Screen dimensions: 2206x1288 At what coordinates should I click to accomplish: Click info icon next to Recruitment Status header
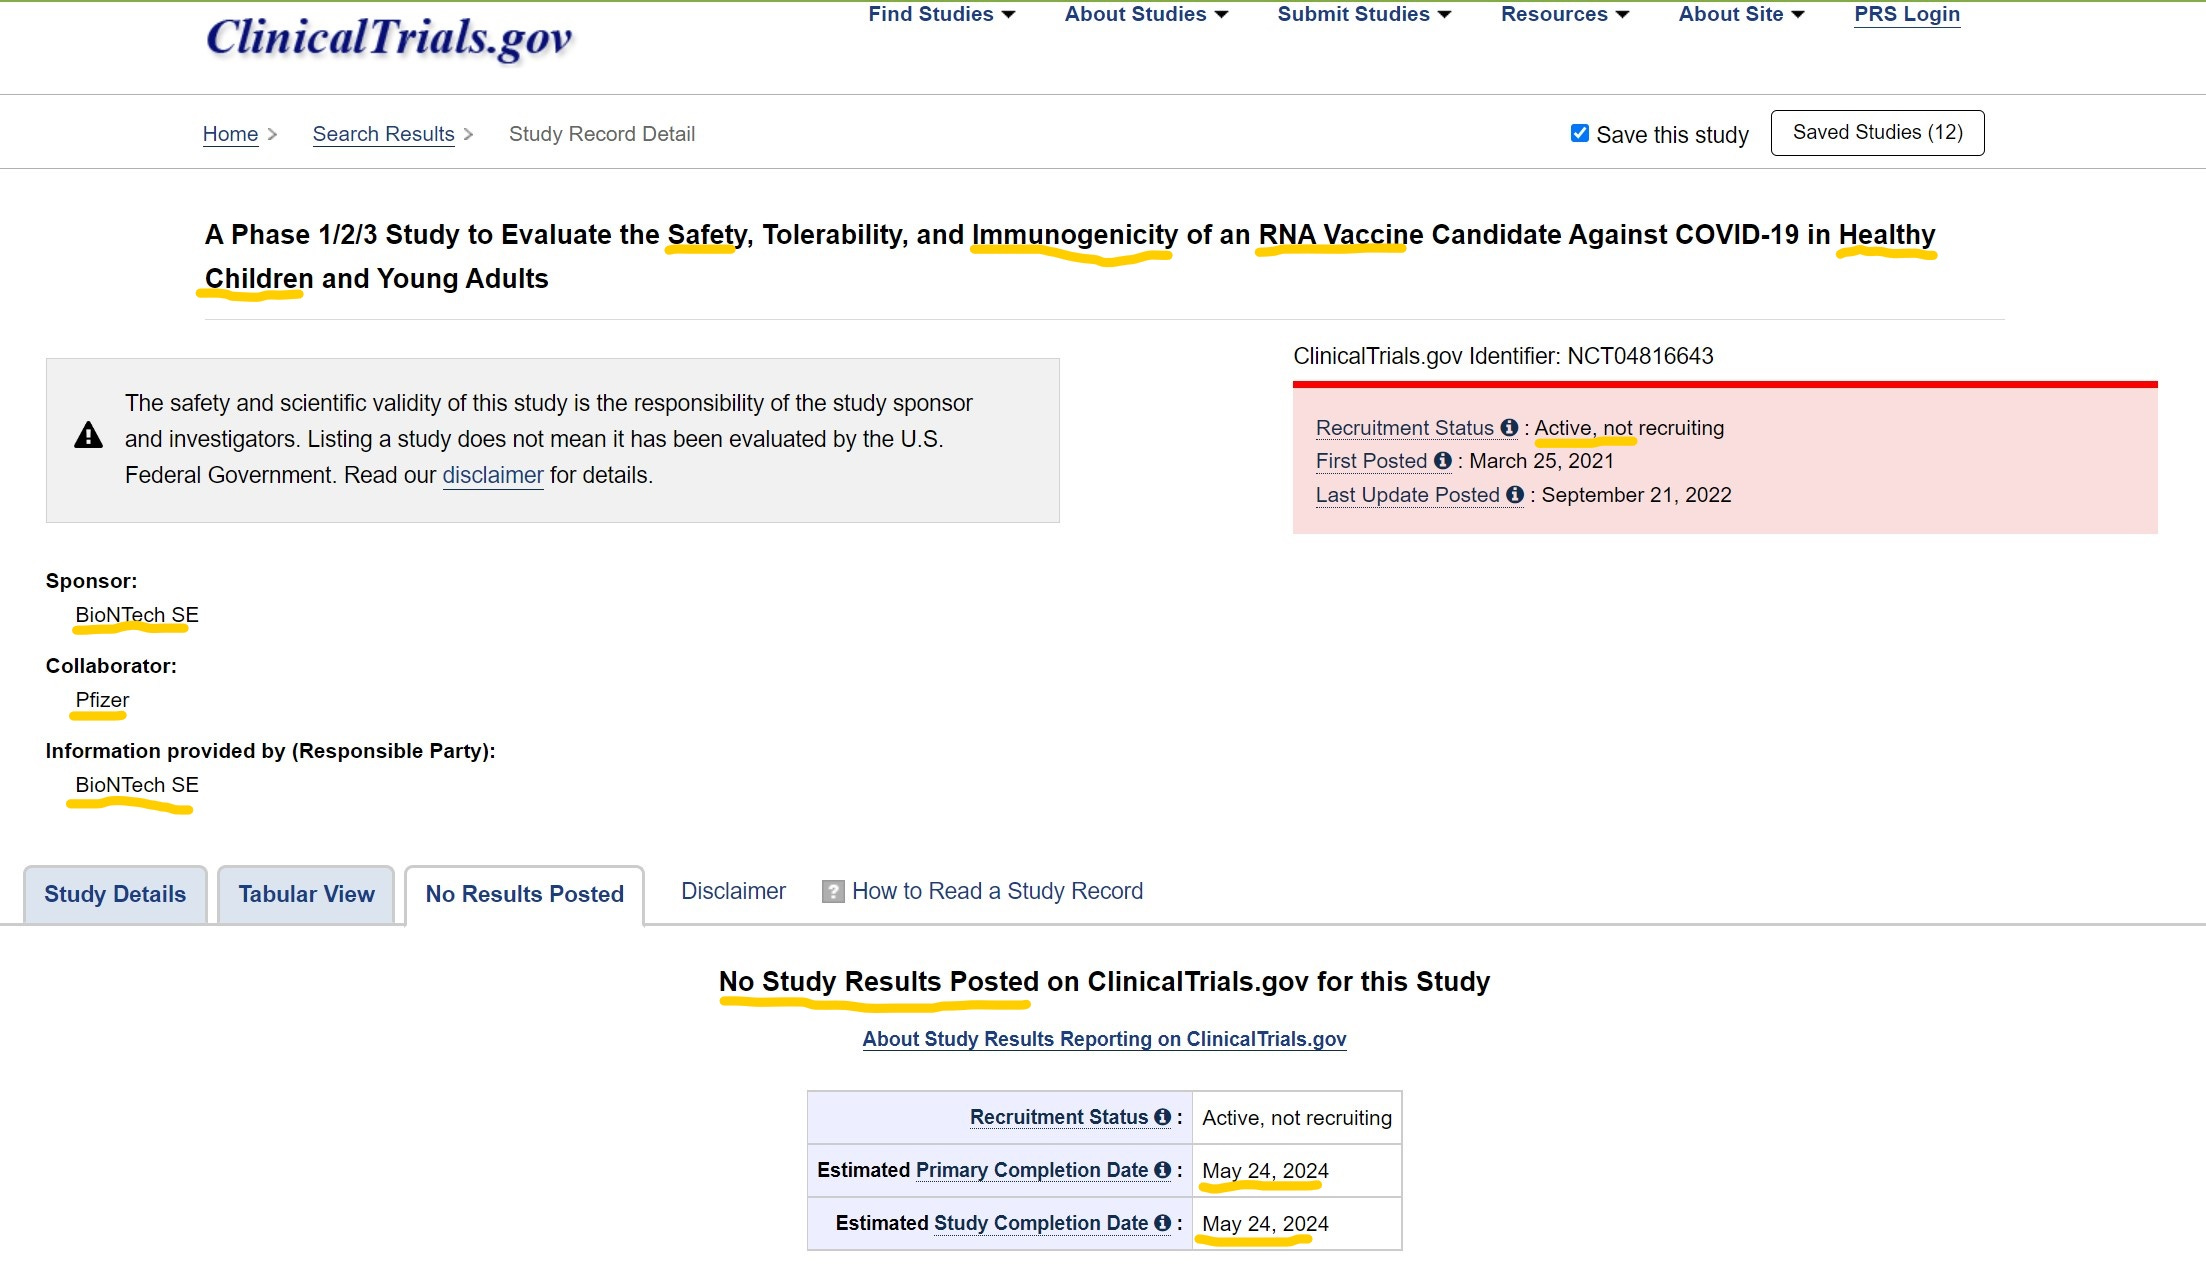tap(1509, 428)
